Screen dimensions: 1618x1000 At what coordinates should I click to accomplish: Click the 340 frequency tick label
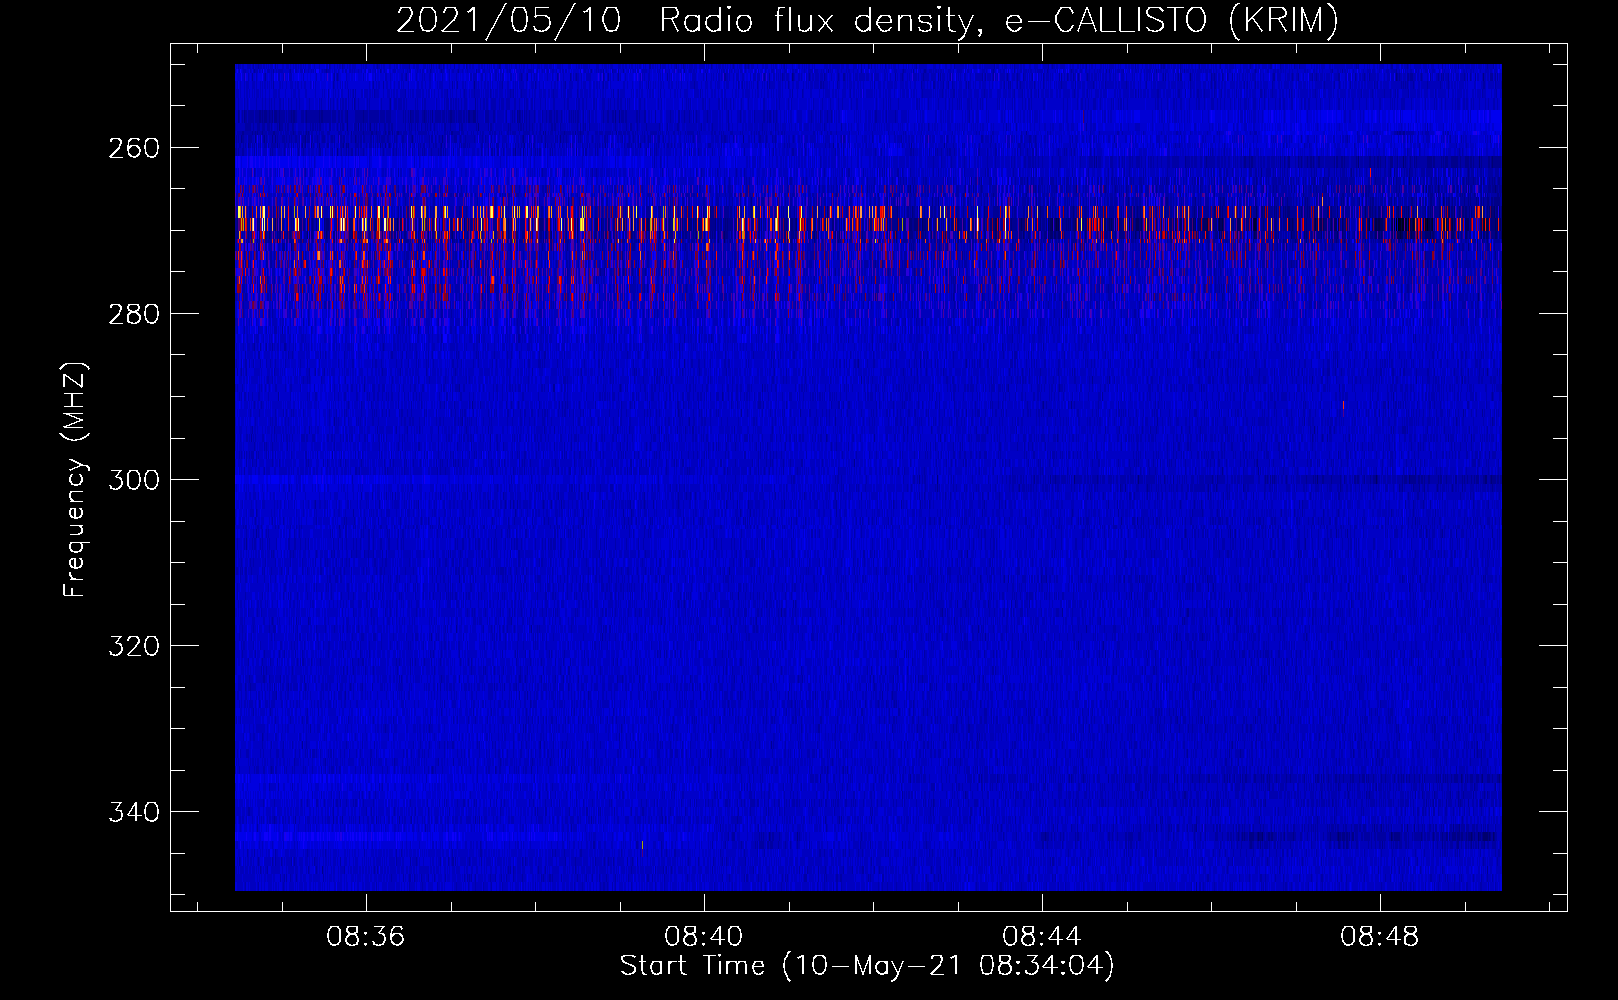click(134, 812)
